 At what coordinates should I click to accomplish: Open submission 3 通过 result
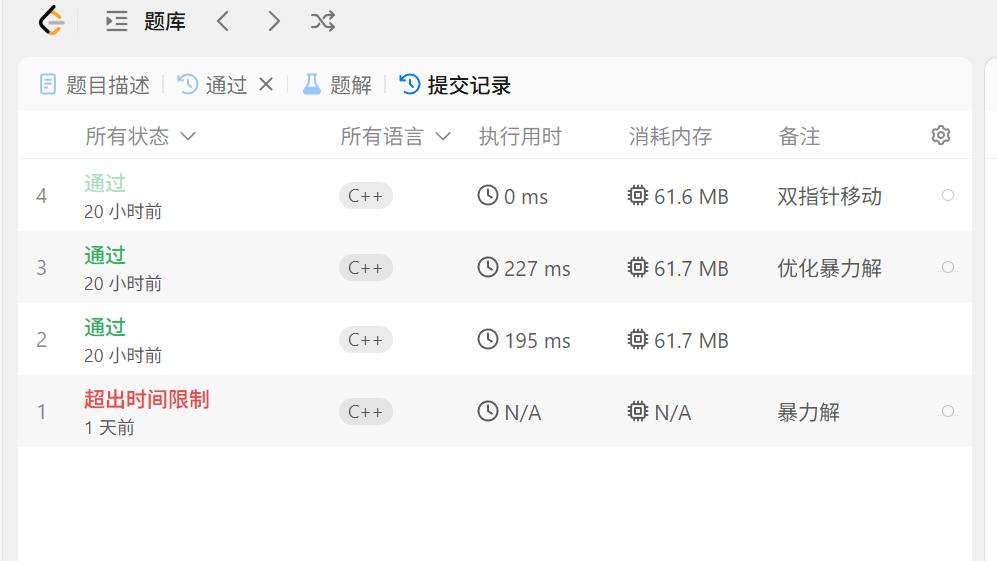(x=105, y=256)
